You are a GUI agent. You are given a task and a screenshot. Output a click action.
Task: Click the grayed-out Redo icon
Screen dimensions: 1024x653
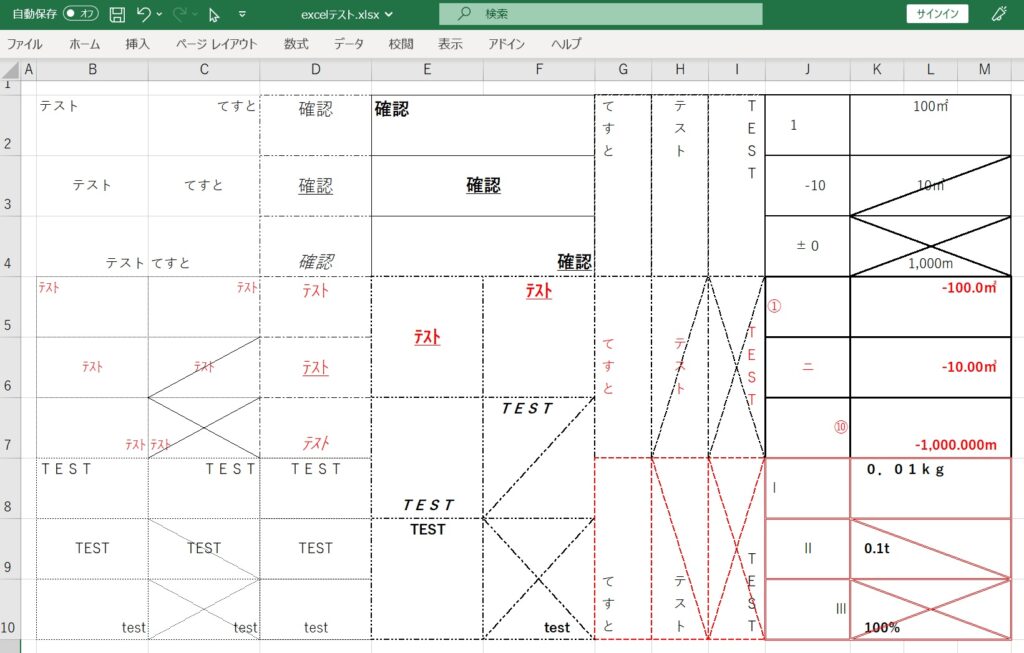click(181, 14)
